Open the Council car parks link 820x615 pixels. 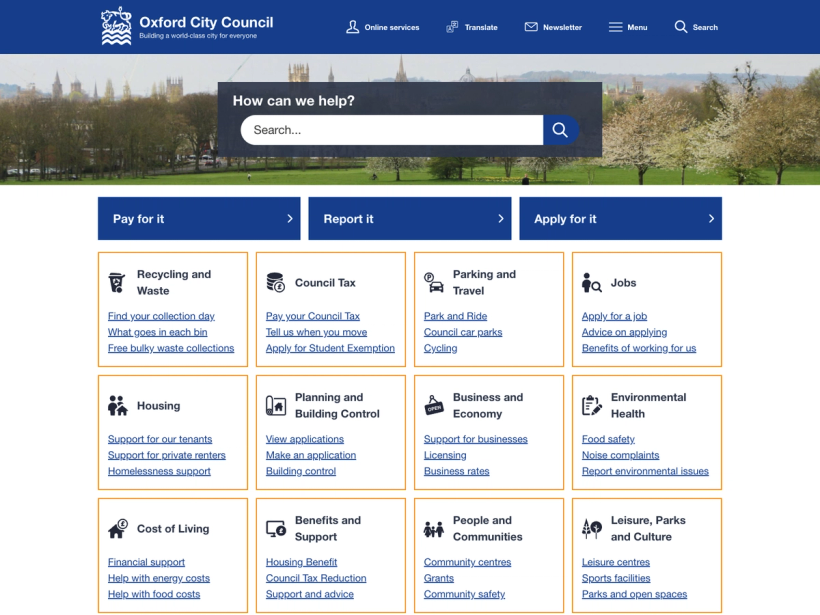(x=463, y=332)
